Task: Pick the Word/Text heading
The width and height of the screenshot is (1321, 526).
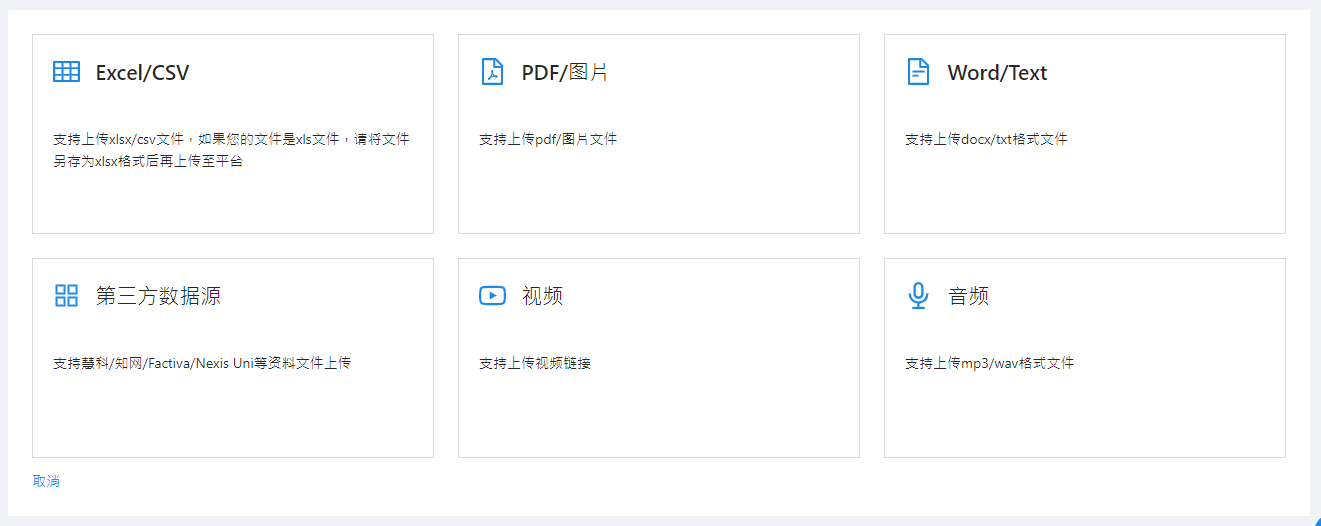Action: 997,73
